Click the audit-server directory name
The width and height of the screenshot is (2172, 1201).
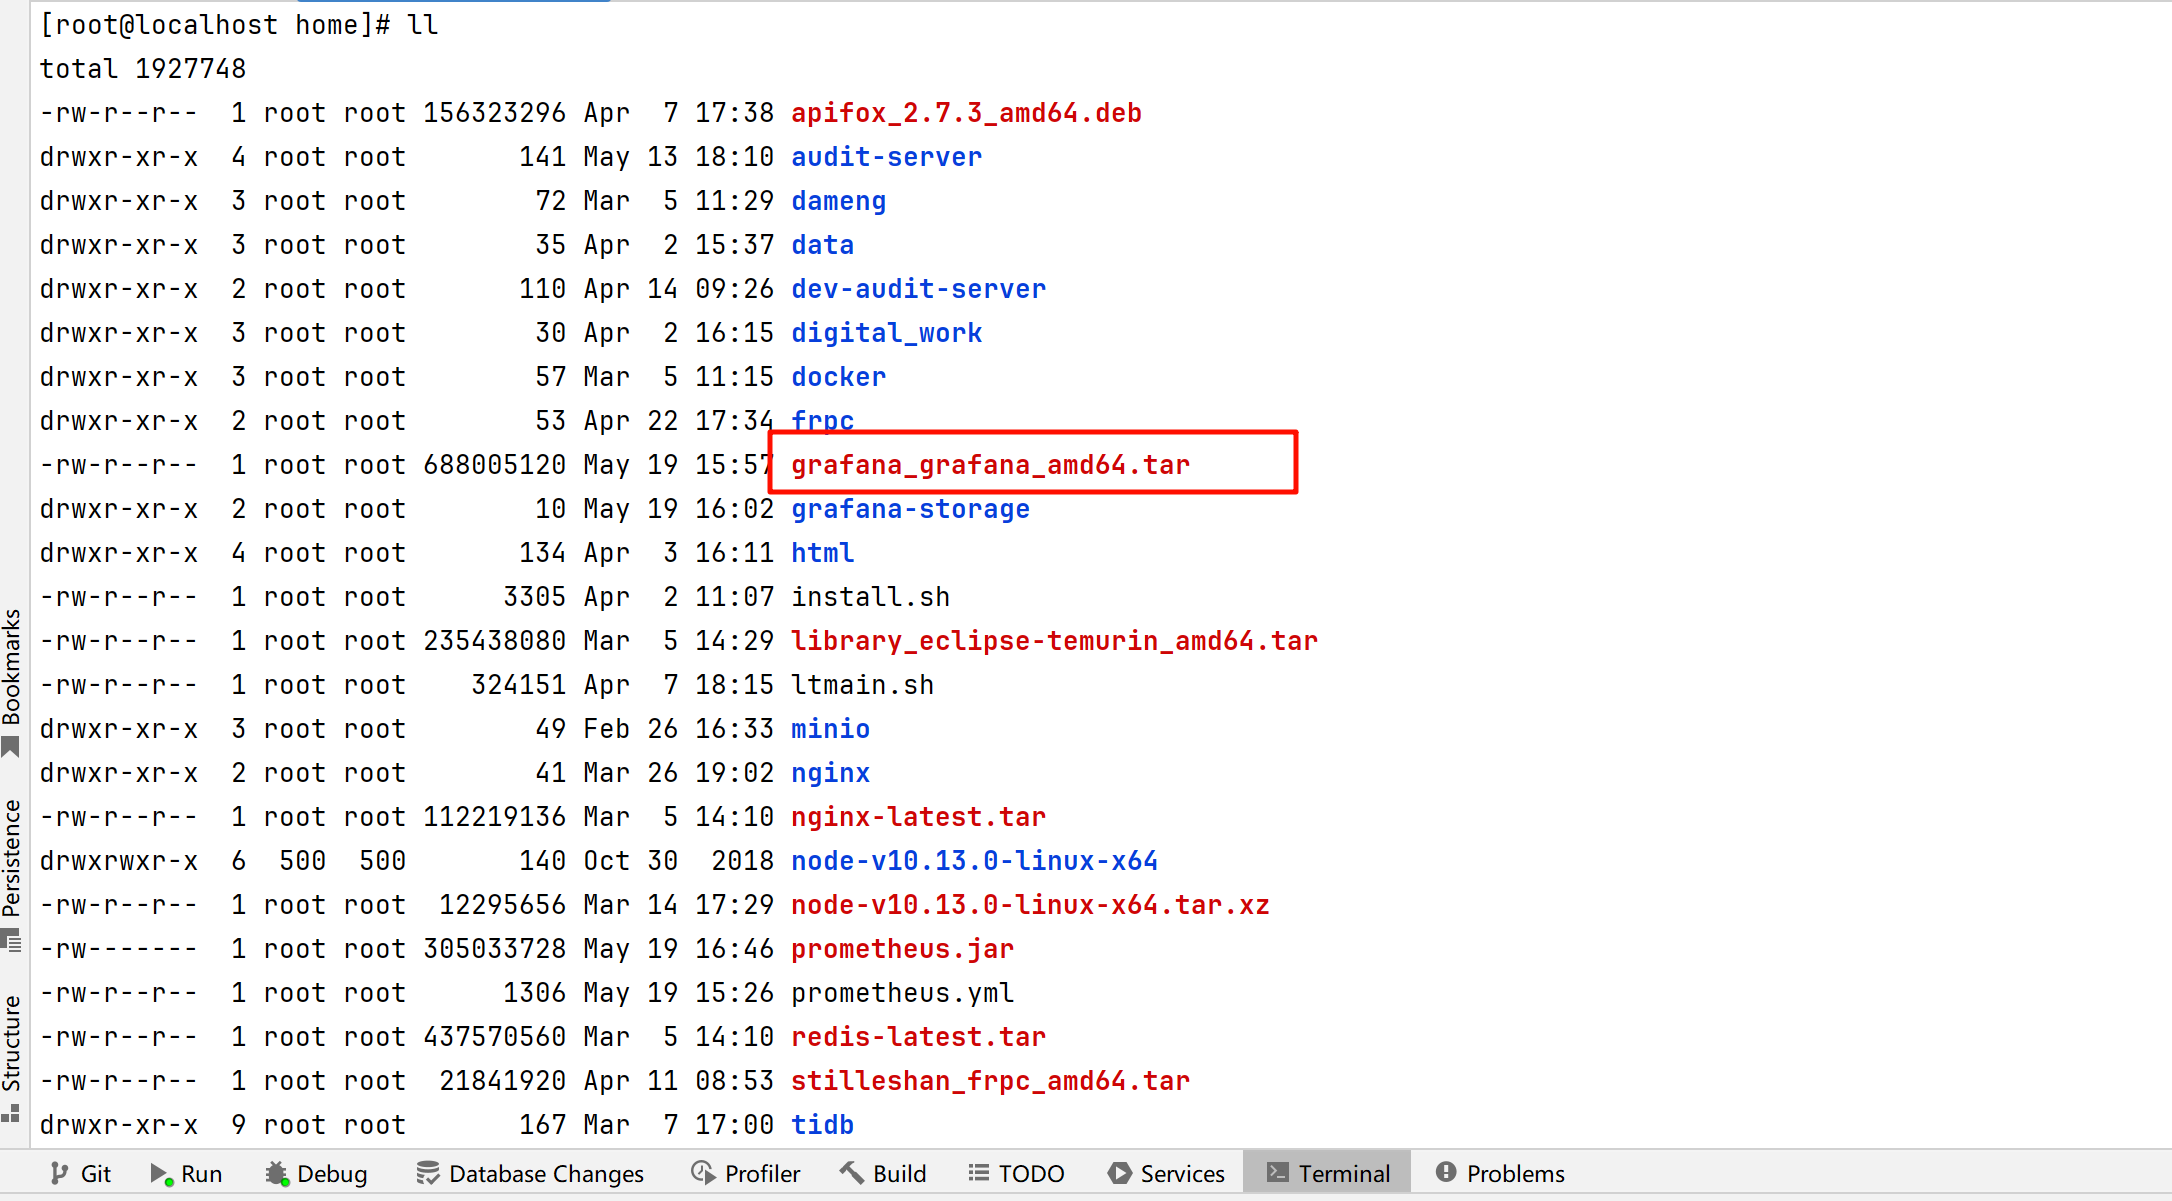click(886, 157)
